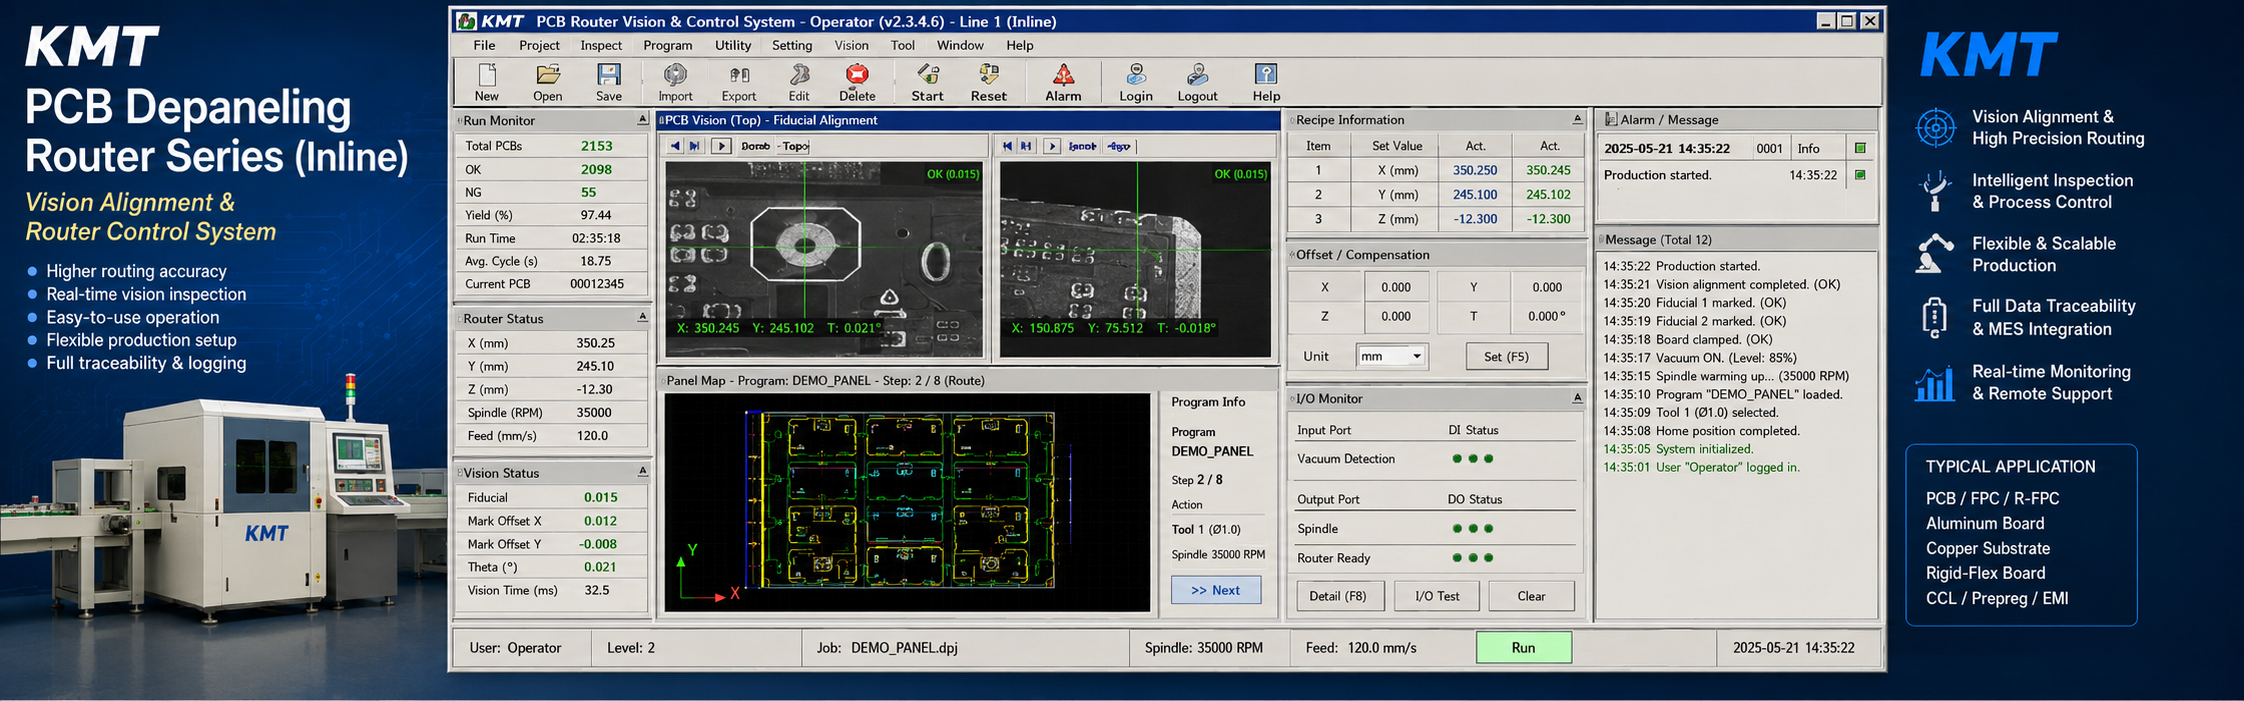Click the KMT application icon in title bar
2244x701 pixels.
point(467,21)
